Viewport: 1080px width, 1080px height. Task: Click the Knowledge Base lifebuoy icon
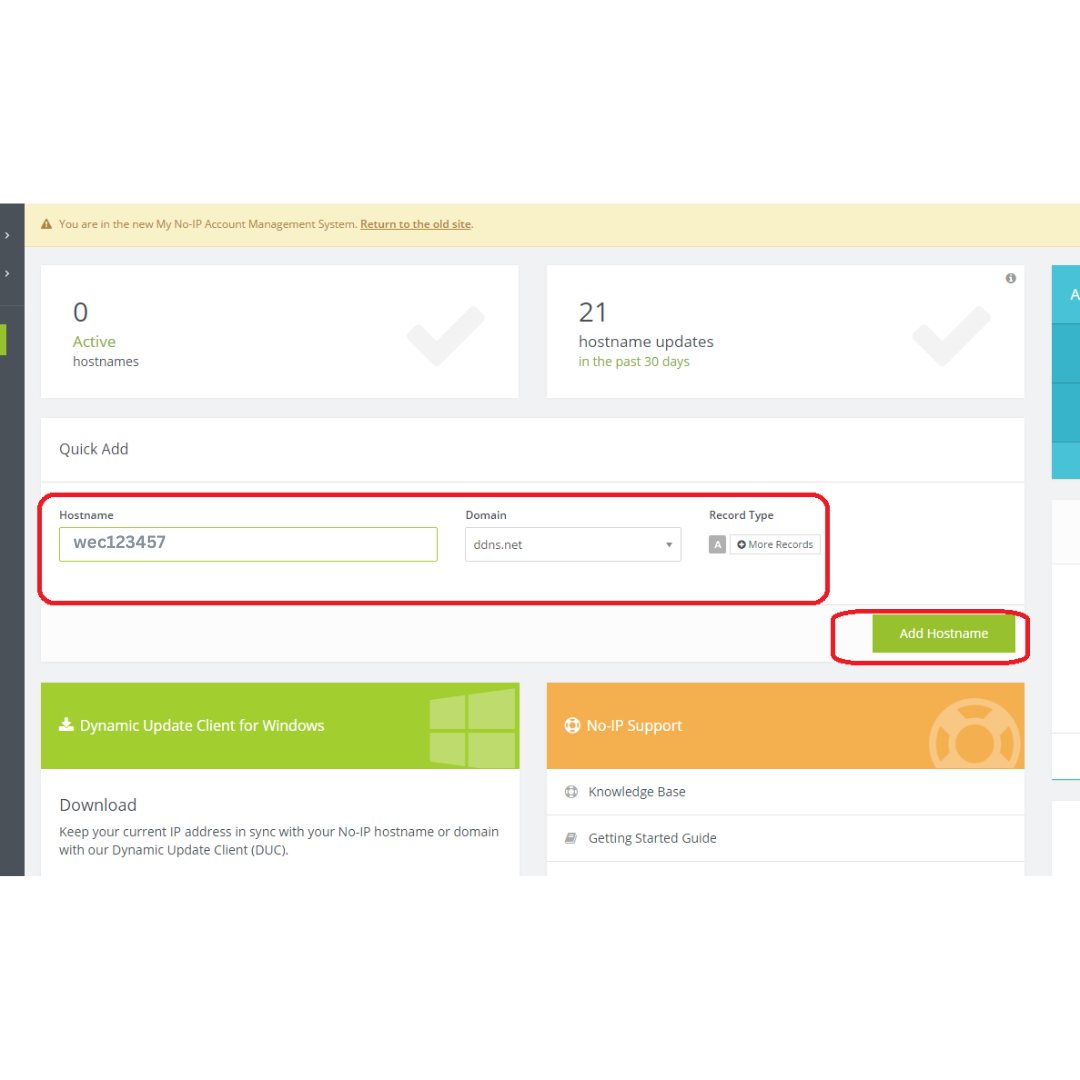pos(571,791)
